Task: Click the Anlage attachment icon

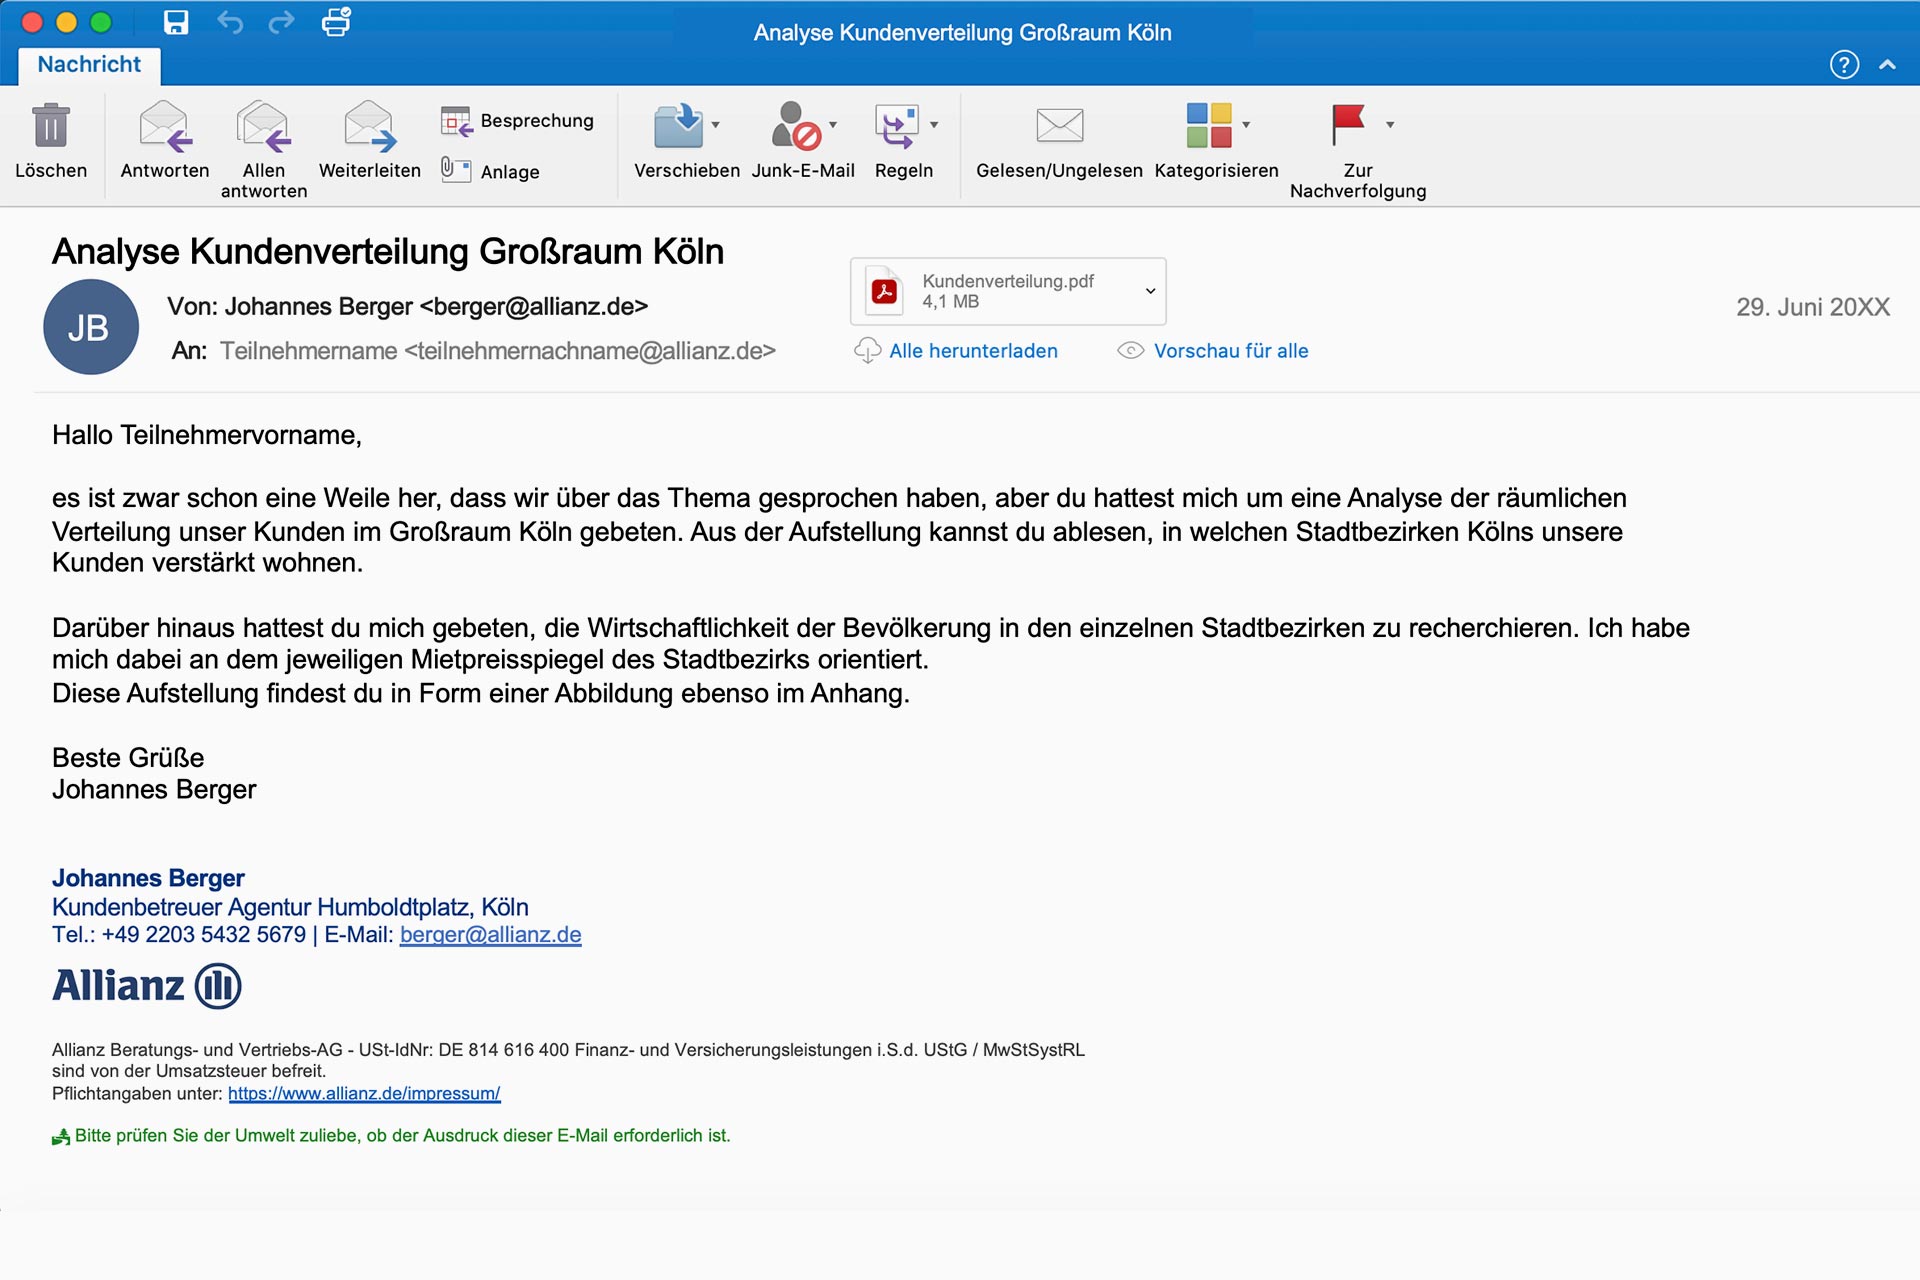Action: pos(456,170)
